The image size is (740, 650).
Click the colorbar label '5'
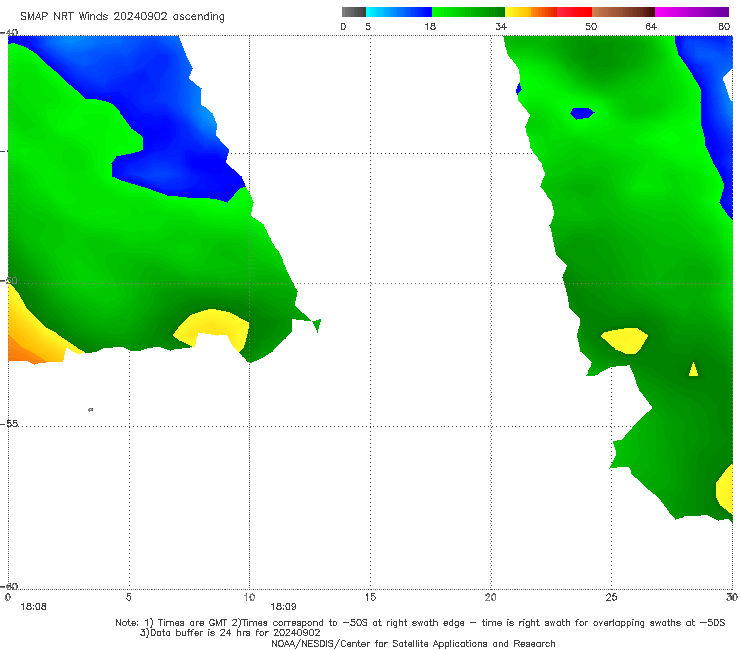point(368,26)
